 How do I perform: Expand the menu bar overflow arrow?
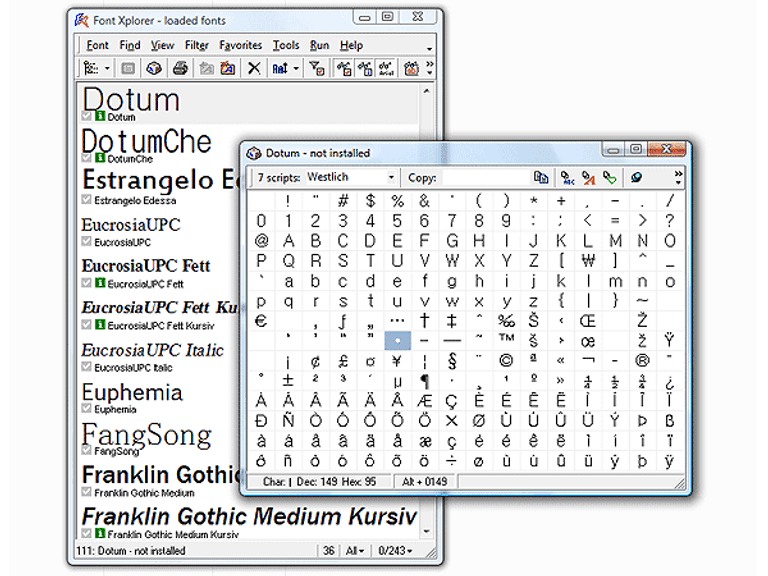click(430, 48)
